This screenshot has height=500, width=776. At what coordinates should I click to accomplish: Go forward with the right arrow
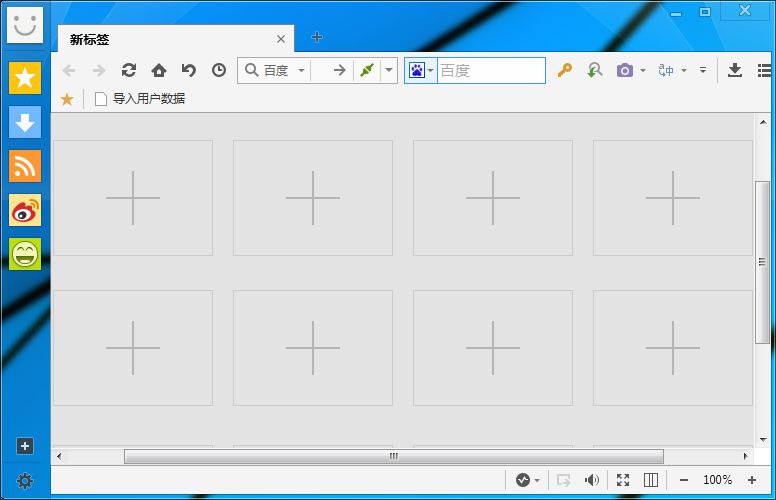[99, 70]
